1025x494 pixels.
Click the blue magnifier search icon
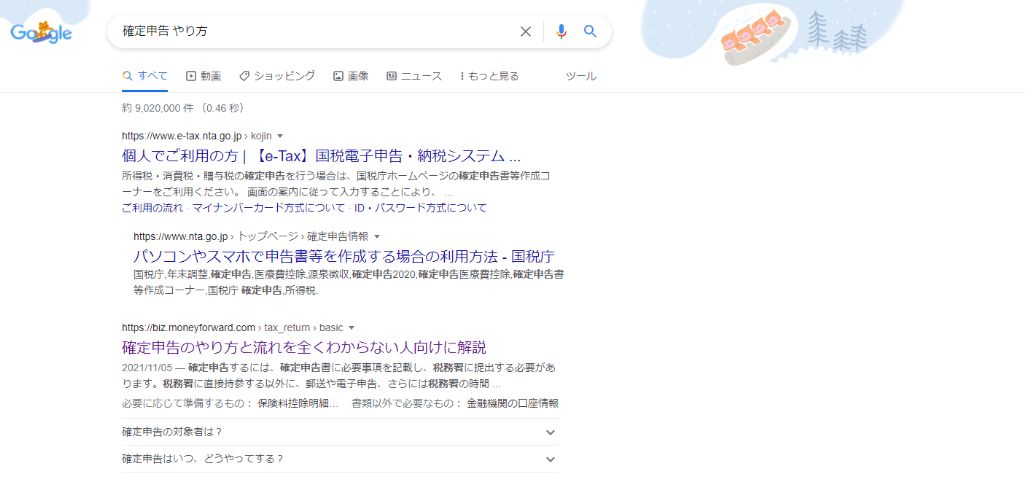point(590,31)
